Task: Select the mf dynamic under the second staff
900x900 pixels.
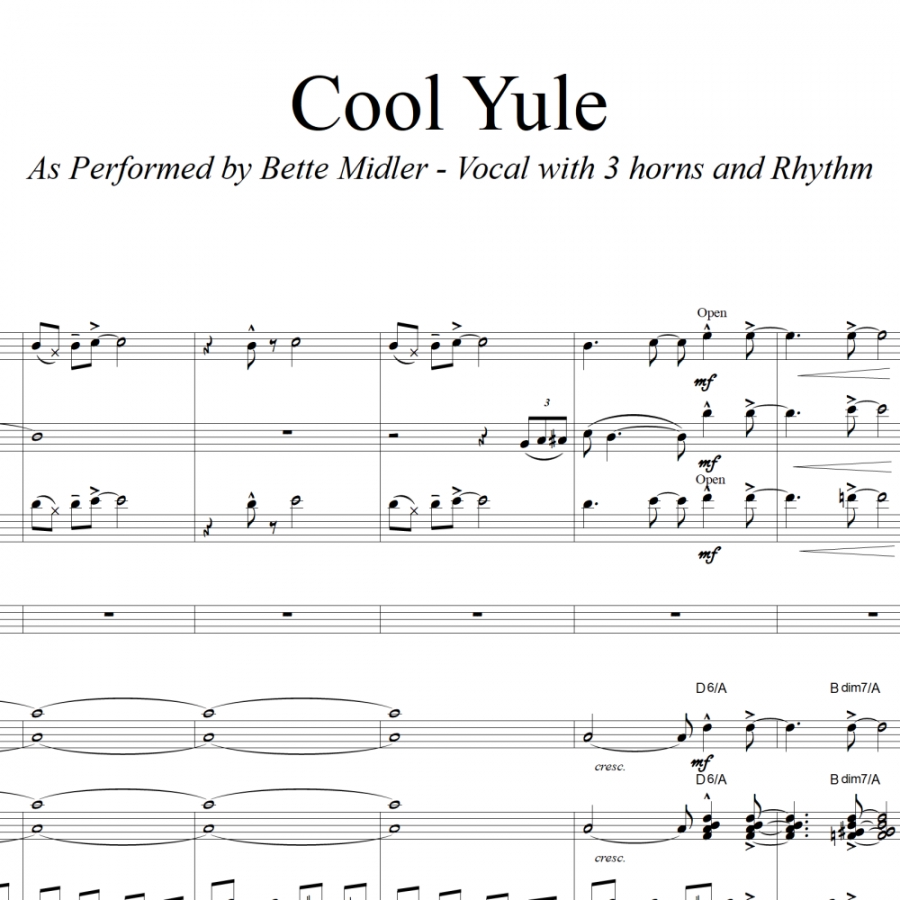Action: 707,462
